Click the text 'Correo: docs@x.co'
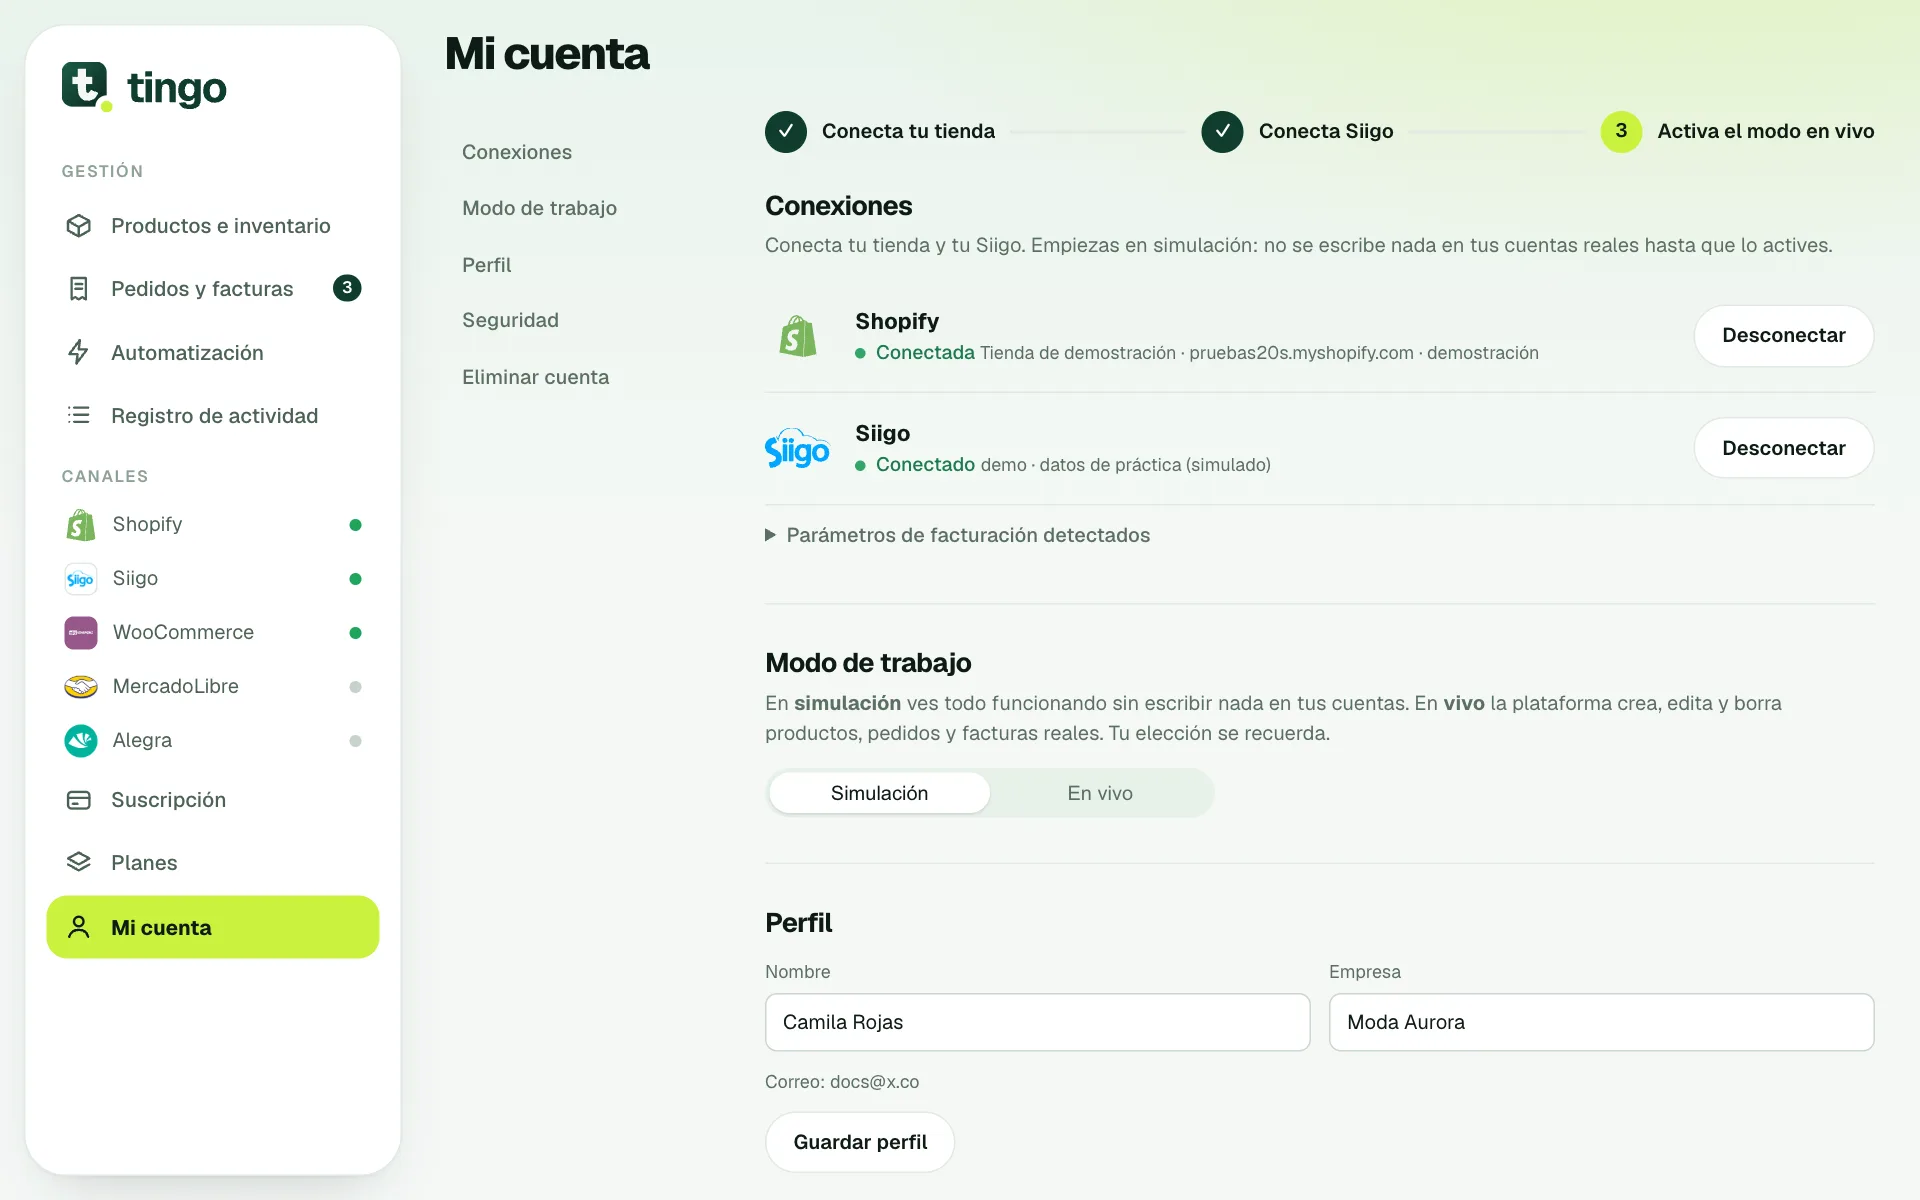The image size is (1920, 1200). pyautogui.click(x=842, y=1082)
